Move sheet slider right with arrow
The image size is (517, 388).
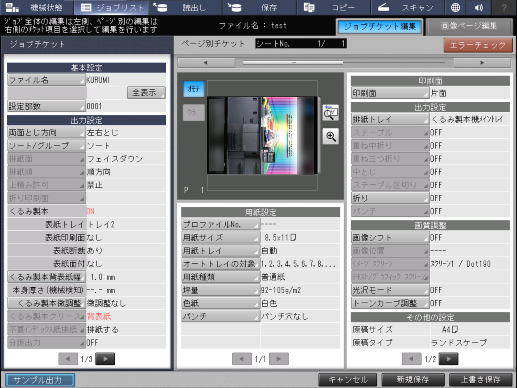coord(482,62)
